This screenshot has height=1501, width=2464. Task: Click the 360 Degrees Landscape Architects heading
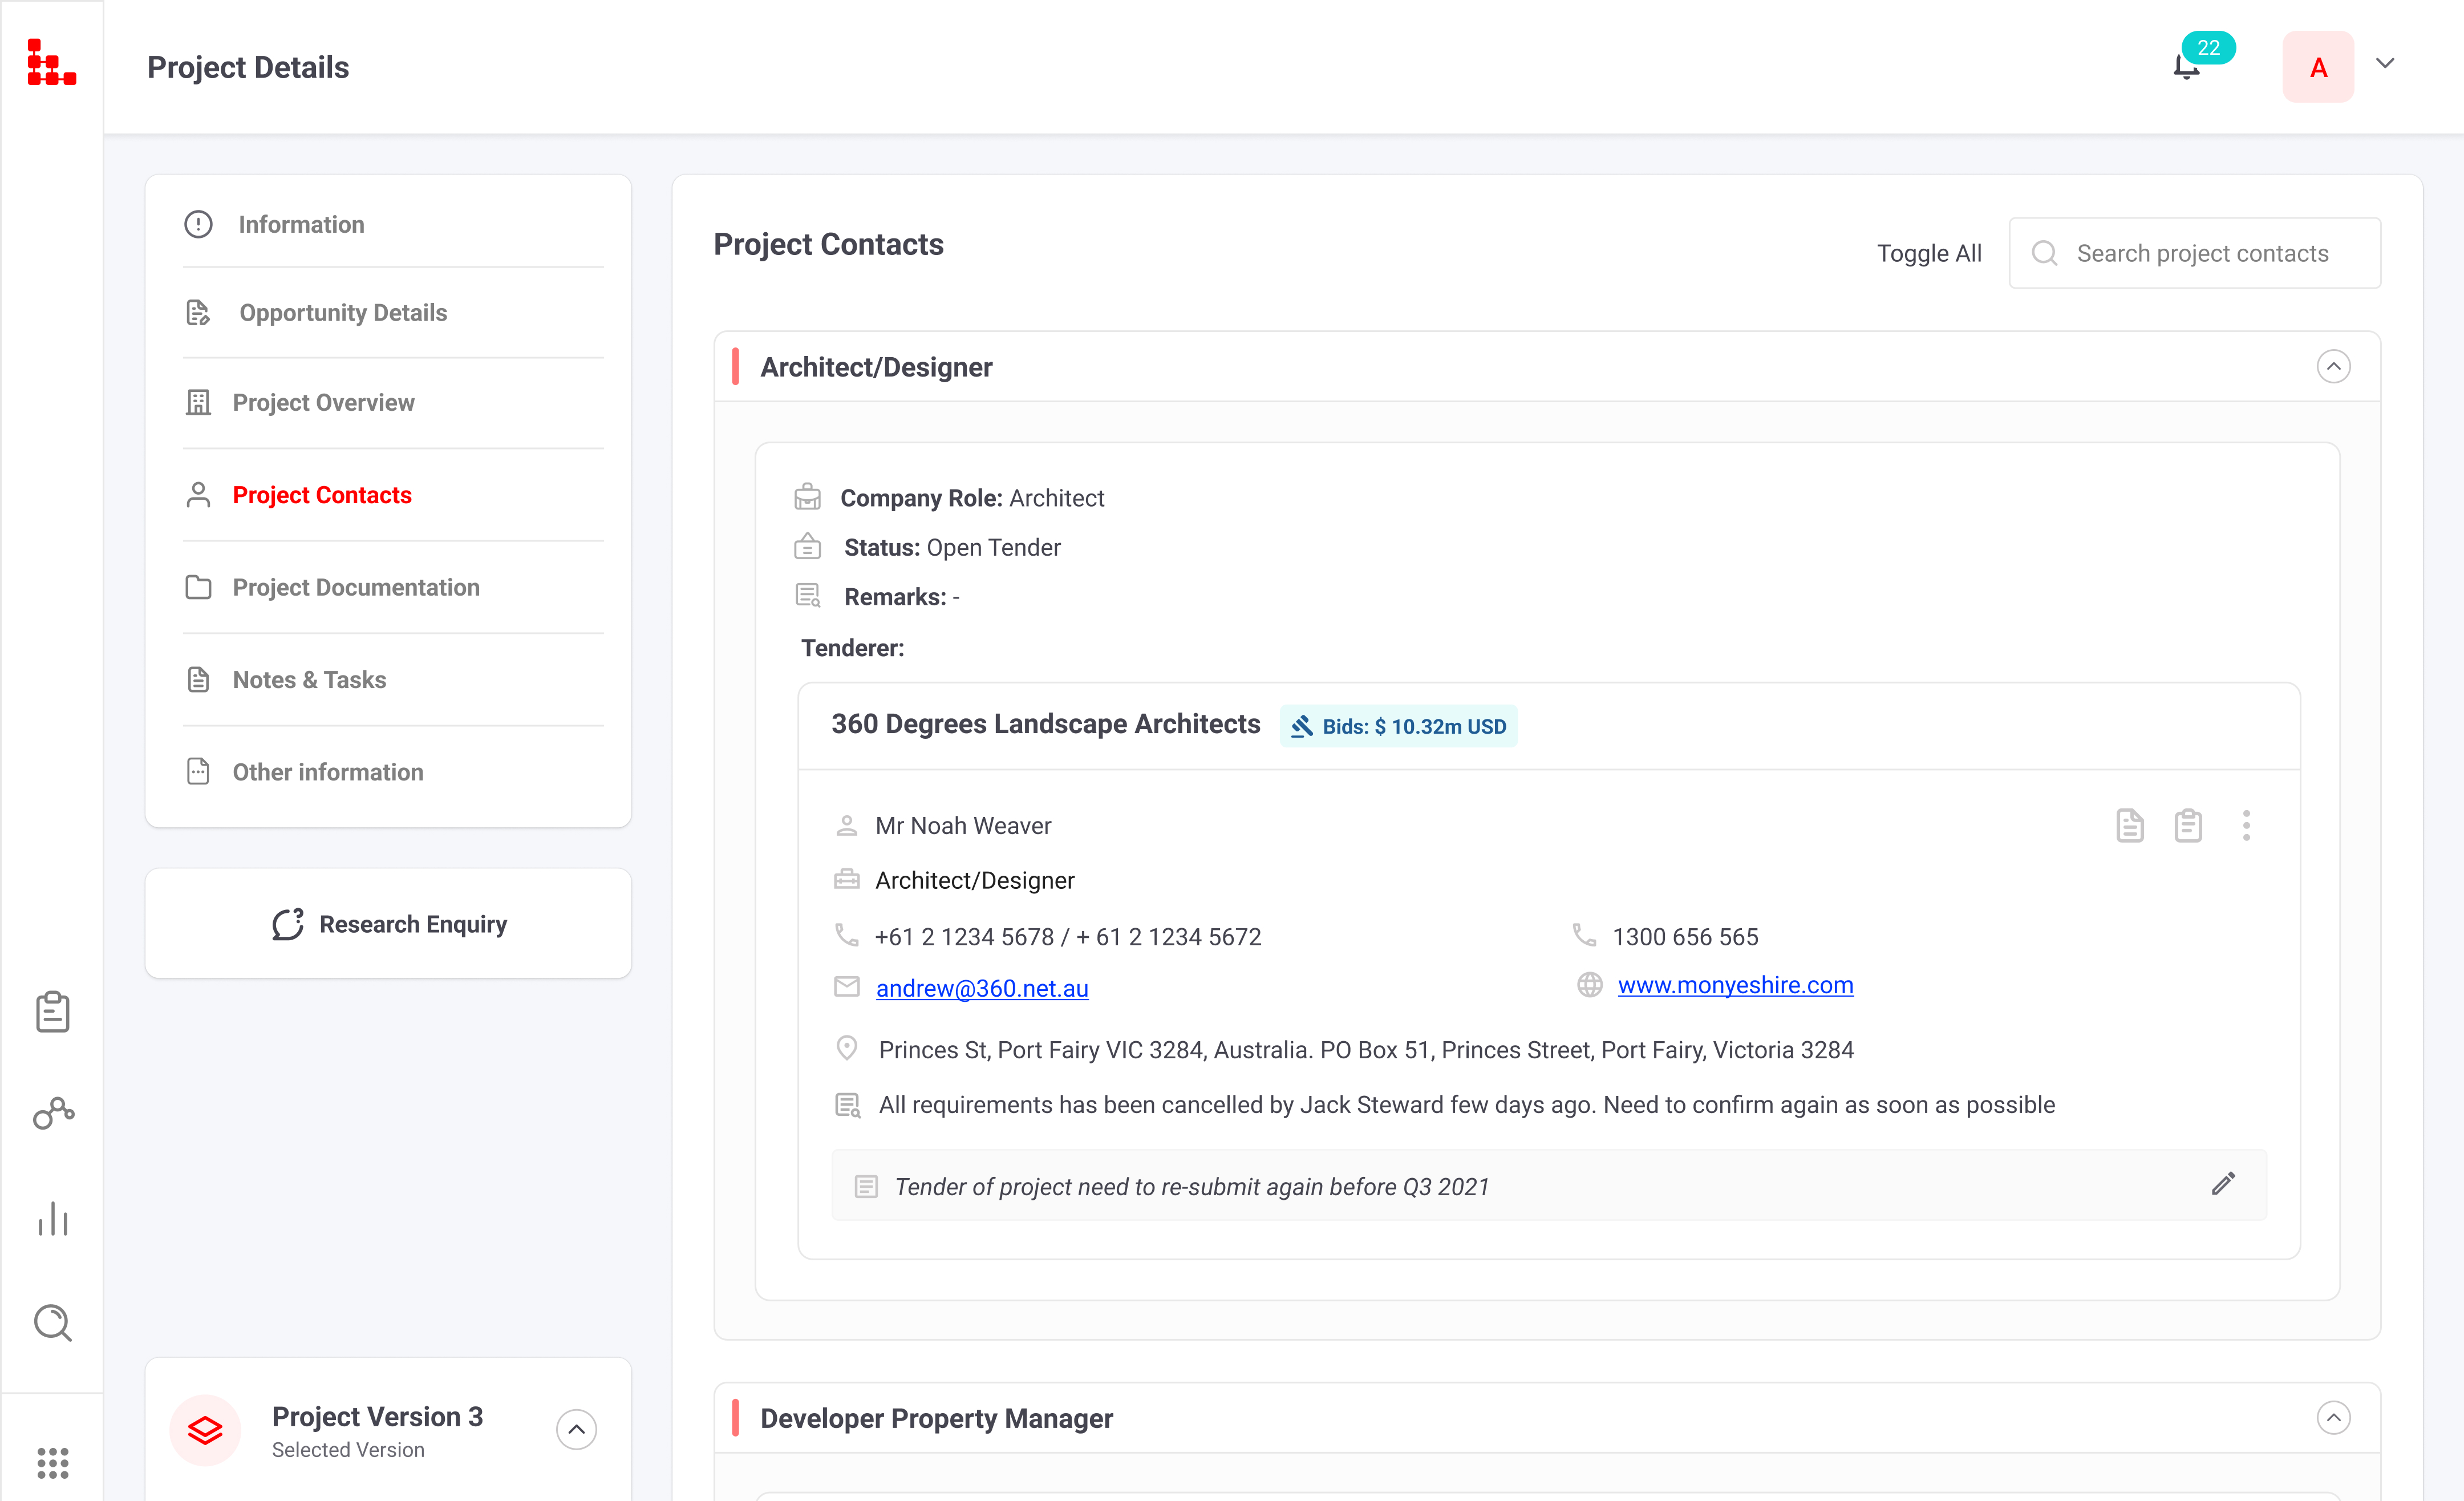1045,724
